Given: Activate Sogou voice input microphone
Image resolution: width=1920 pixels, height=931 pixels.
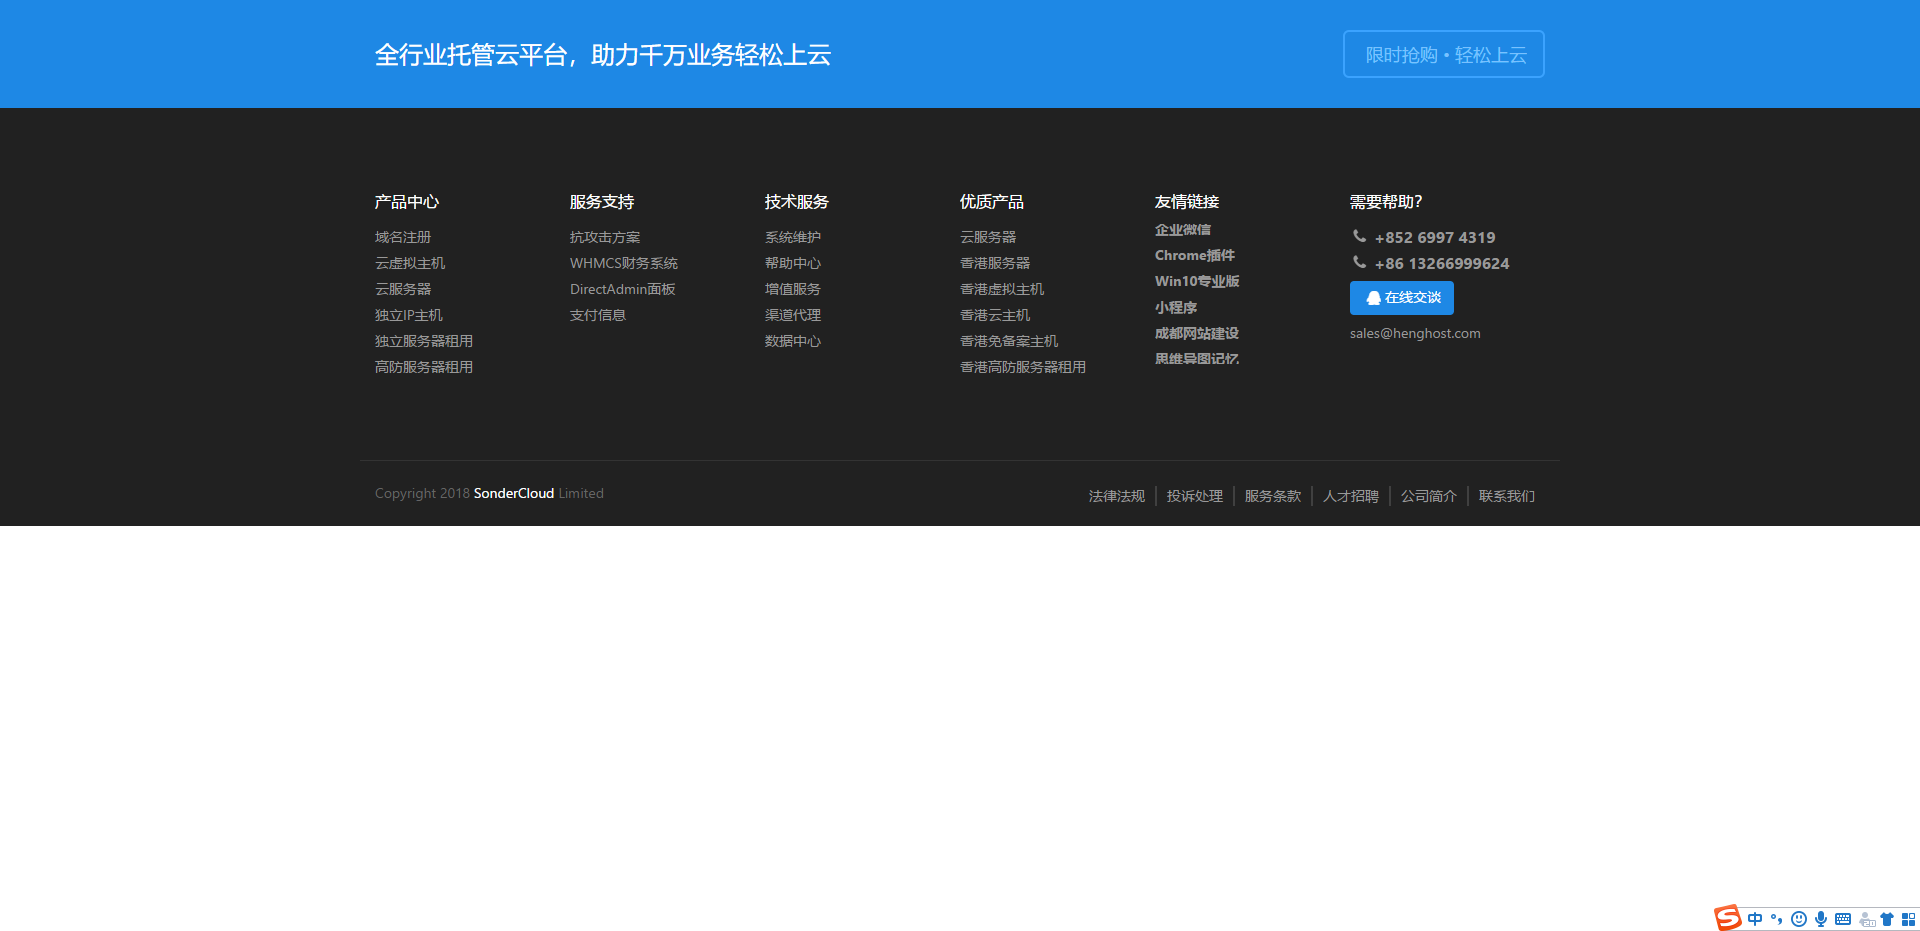Looking at the screenshot, I should [1821, 919].
